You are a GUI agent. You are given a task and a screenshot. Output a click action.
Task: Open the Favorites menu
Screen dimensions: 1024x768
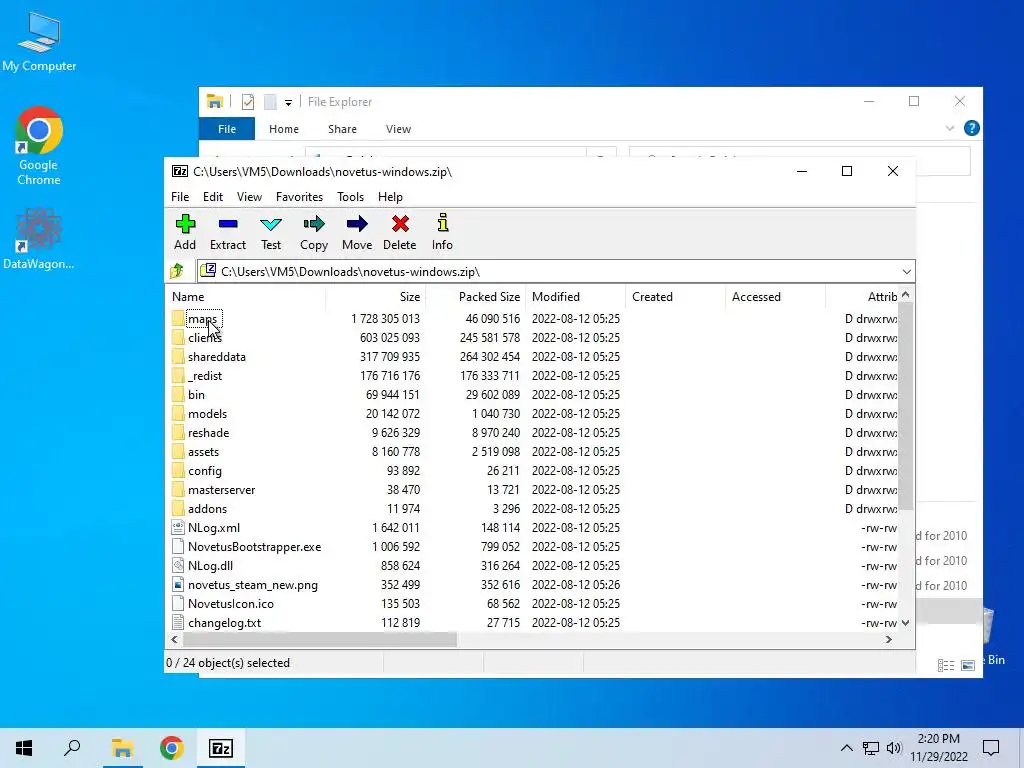(x=299, y=197)
